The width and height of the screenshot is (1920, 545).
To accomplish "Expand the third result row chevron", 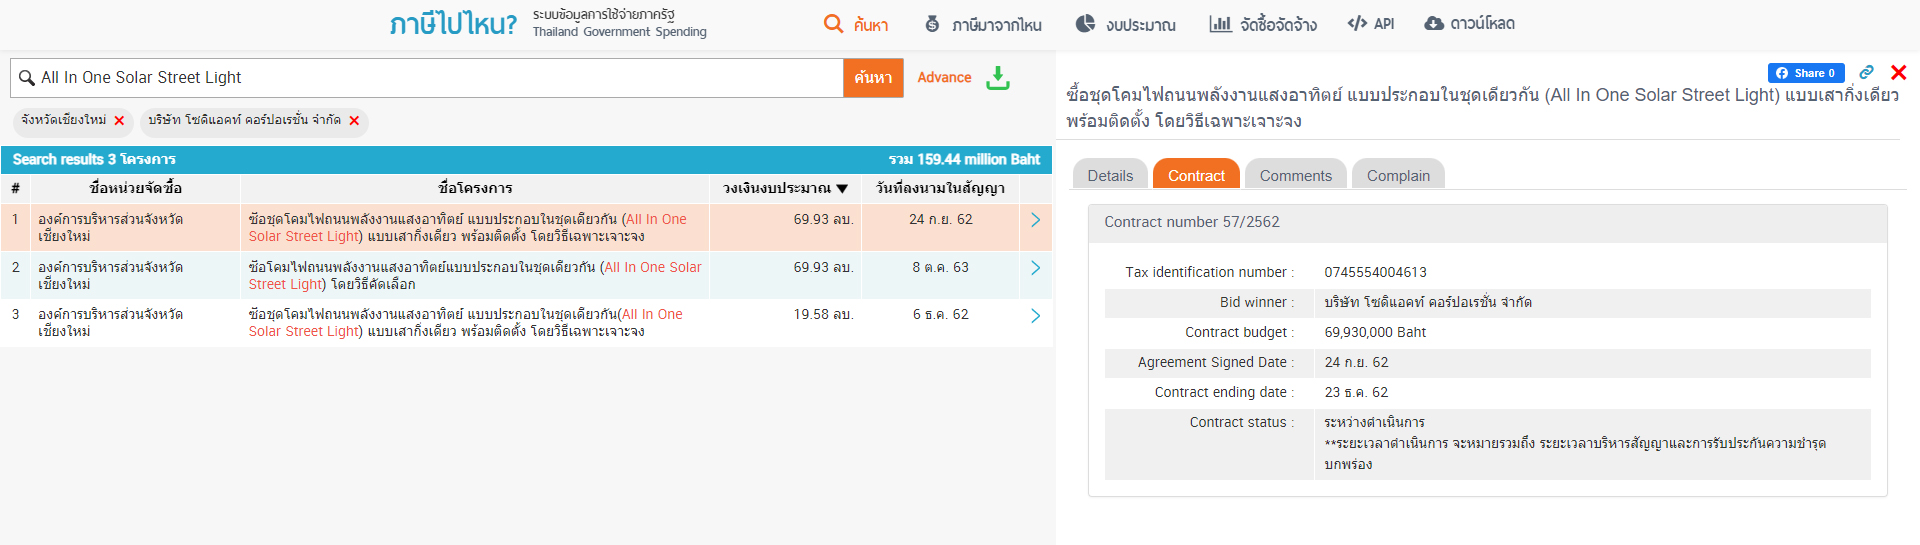I will tap(1035, 316).
